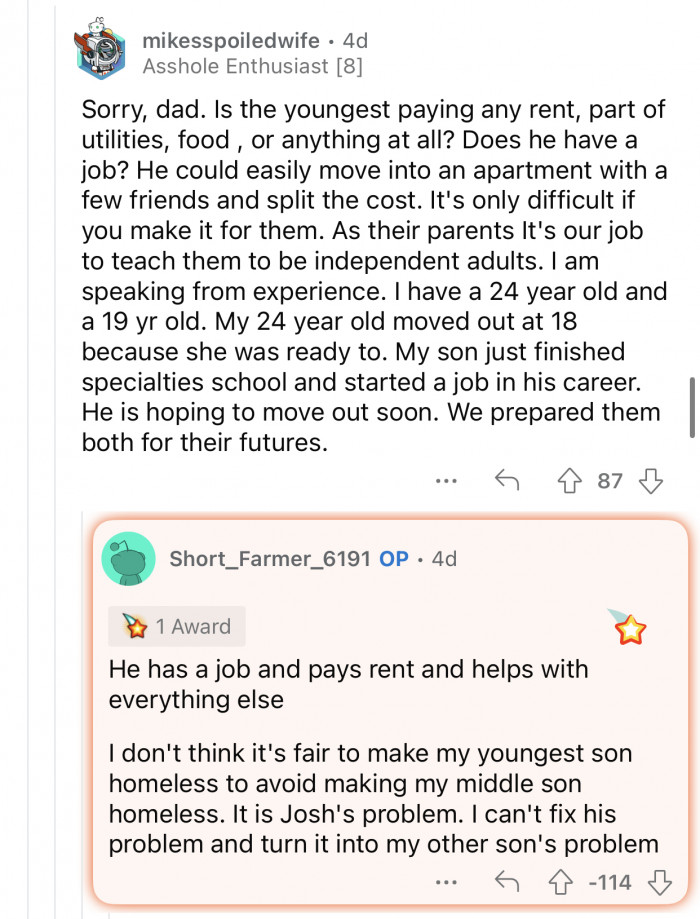Reply to Short_Farmer_6191's comment
This screenshot has height=919, width=700.
[x=507, y=882]
